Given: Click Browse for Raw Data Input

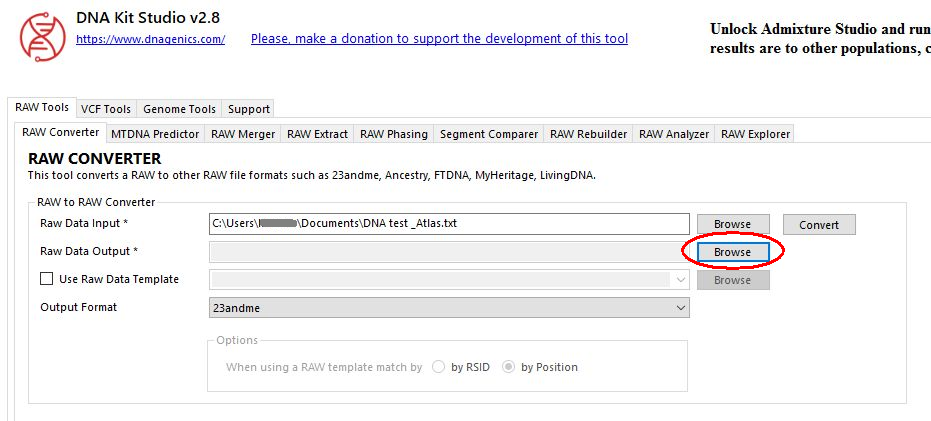Looking at the screenshot, I should tap(732, 224).
